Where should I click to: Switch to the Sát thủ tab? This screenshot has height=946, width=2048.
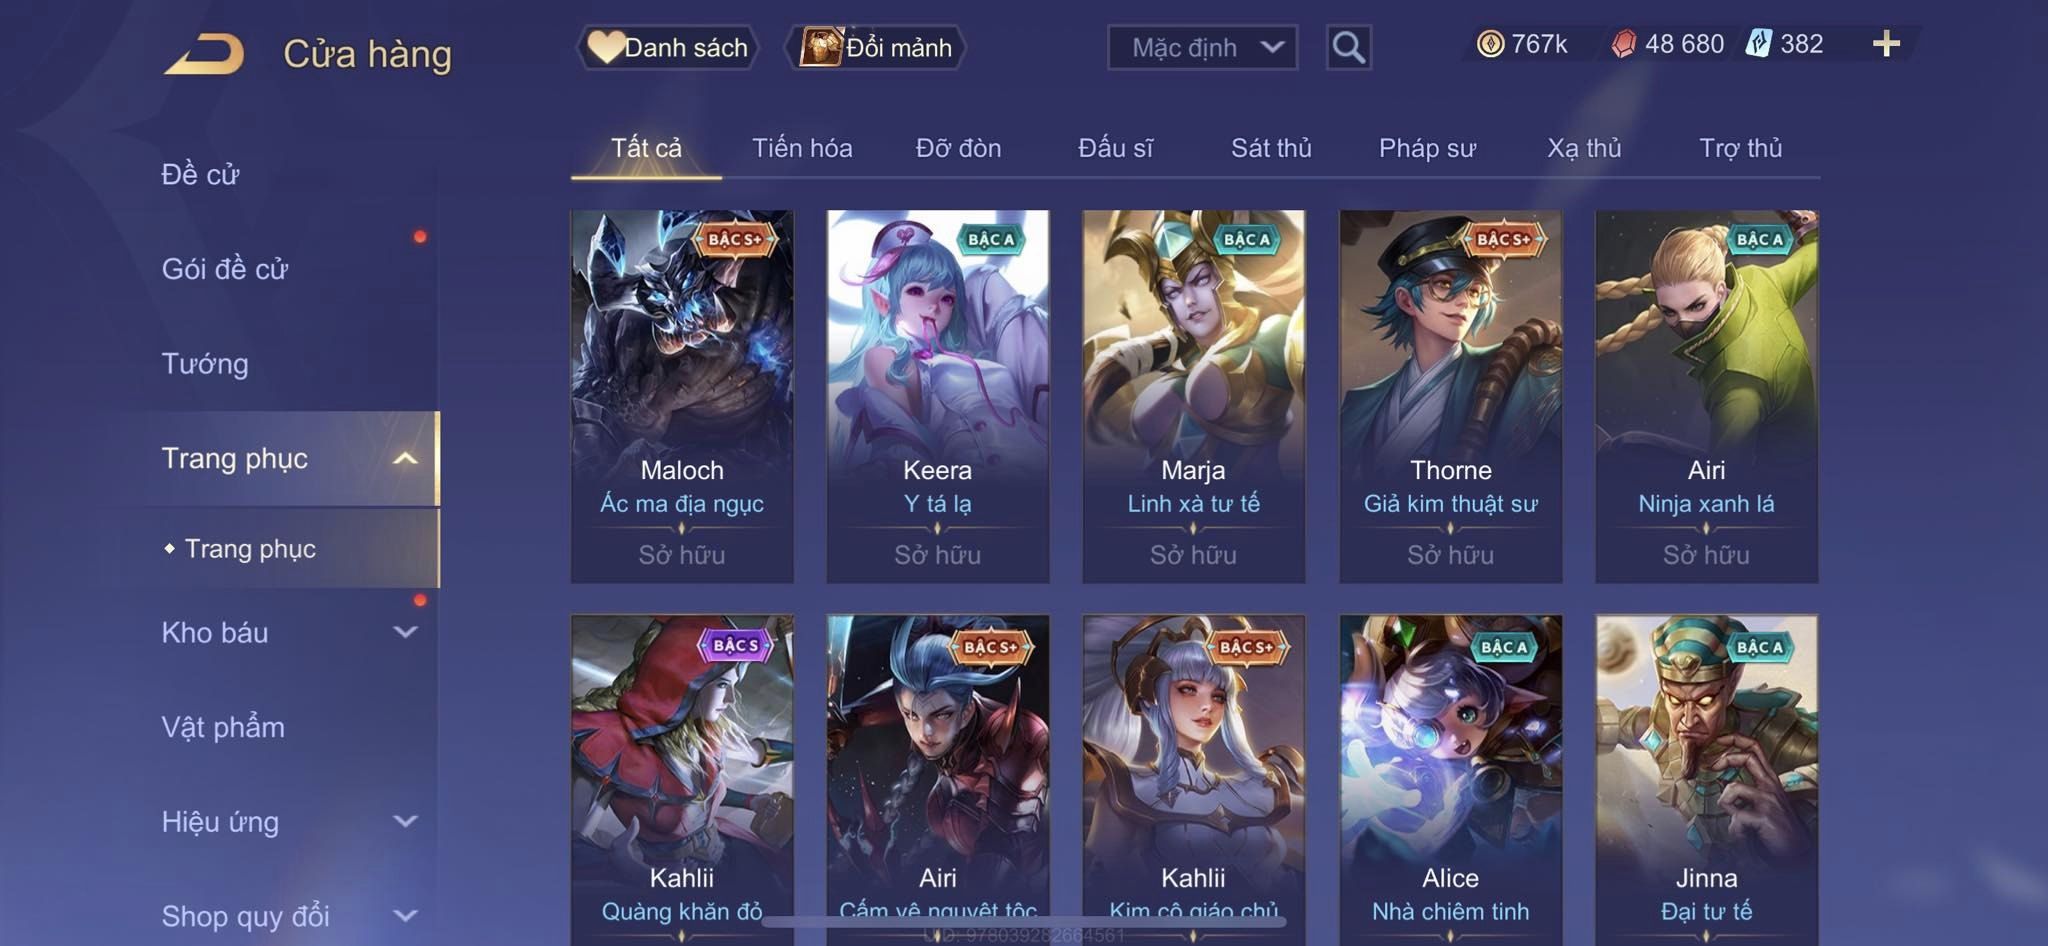click(x=1271, y=148)
